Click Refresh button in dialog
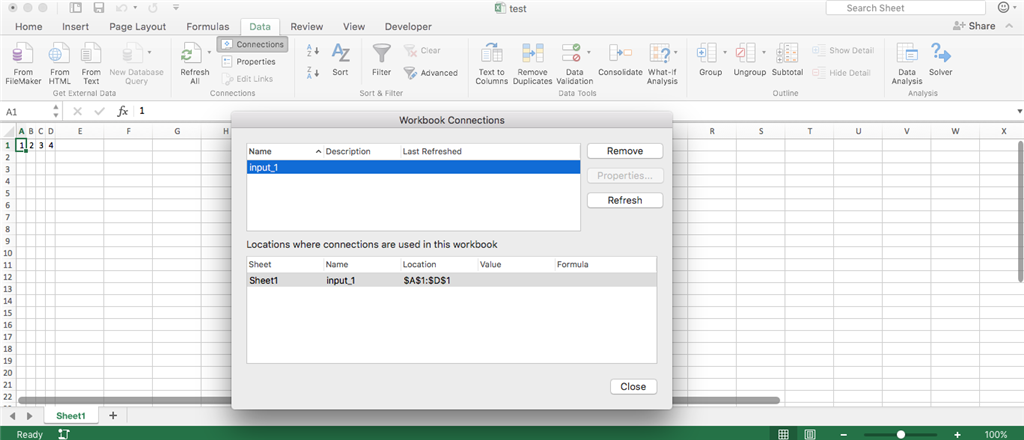This screenshot has width=1024, height=440. (625, 200)
